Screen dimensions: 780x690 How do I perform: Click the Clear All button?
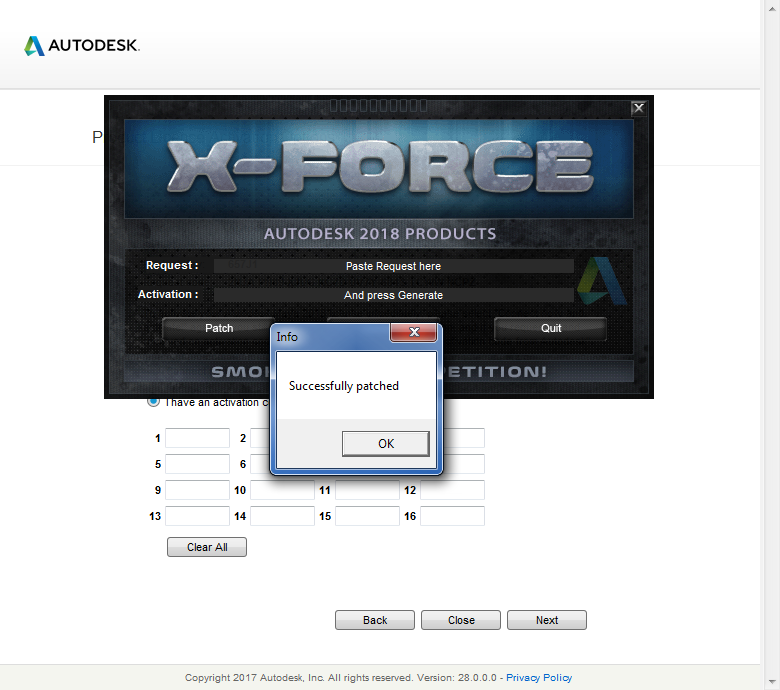point(207,547)
